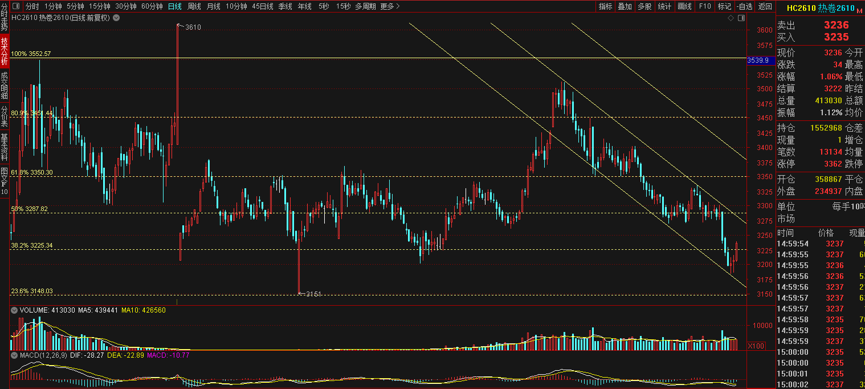
Task: Select the 技术分析 sidebar tab
Action: tap(4, 51)
